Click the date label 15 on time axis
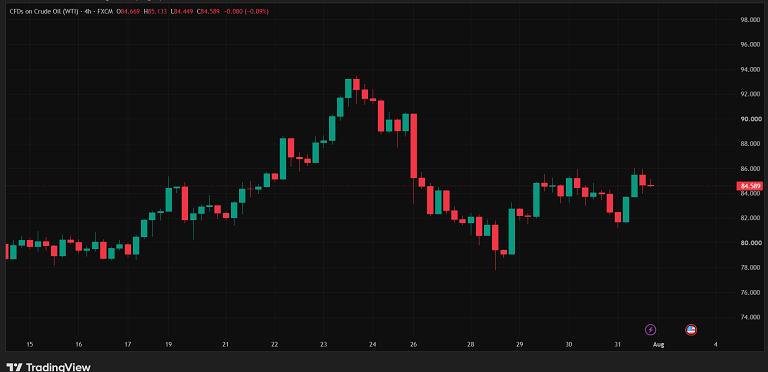The height and width of the screenshot is (372, 768). click(29, 345)
